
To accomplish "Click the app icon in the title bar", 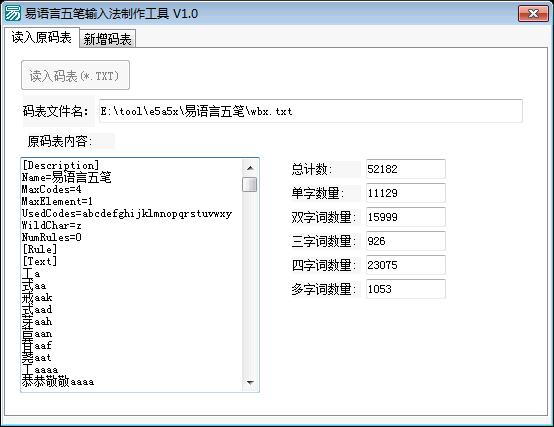I will (x=13, y=14).
